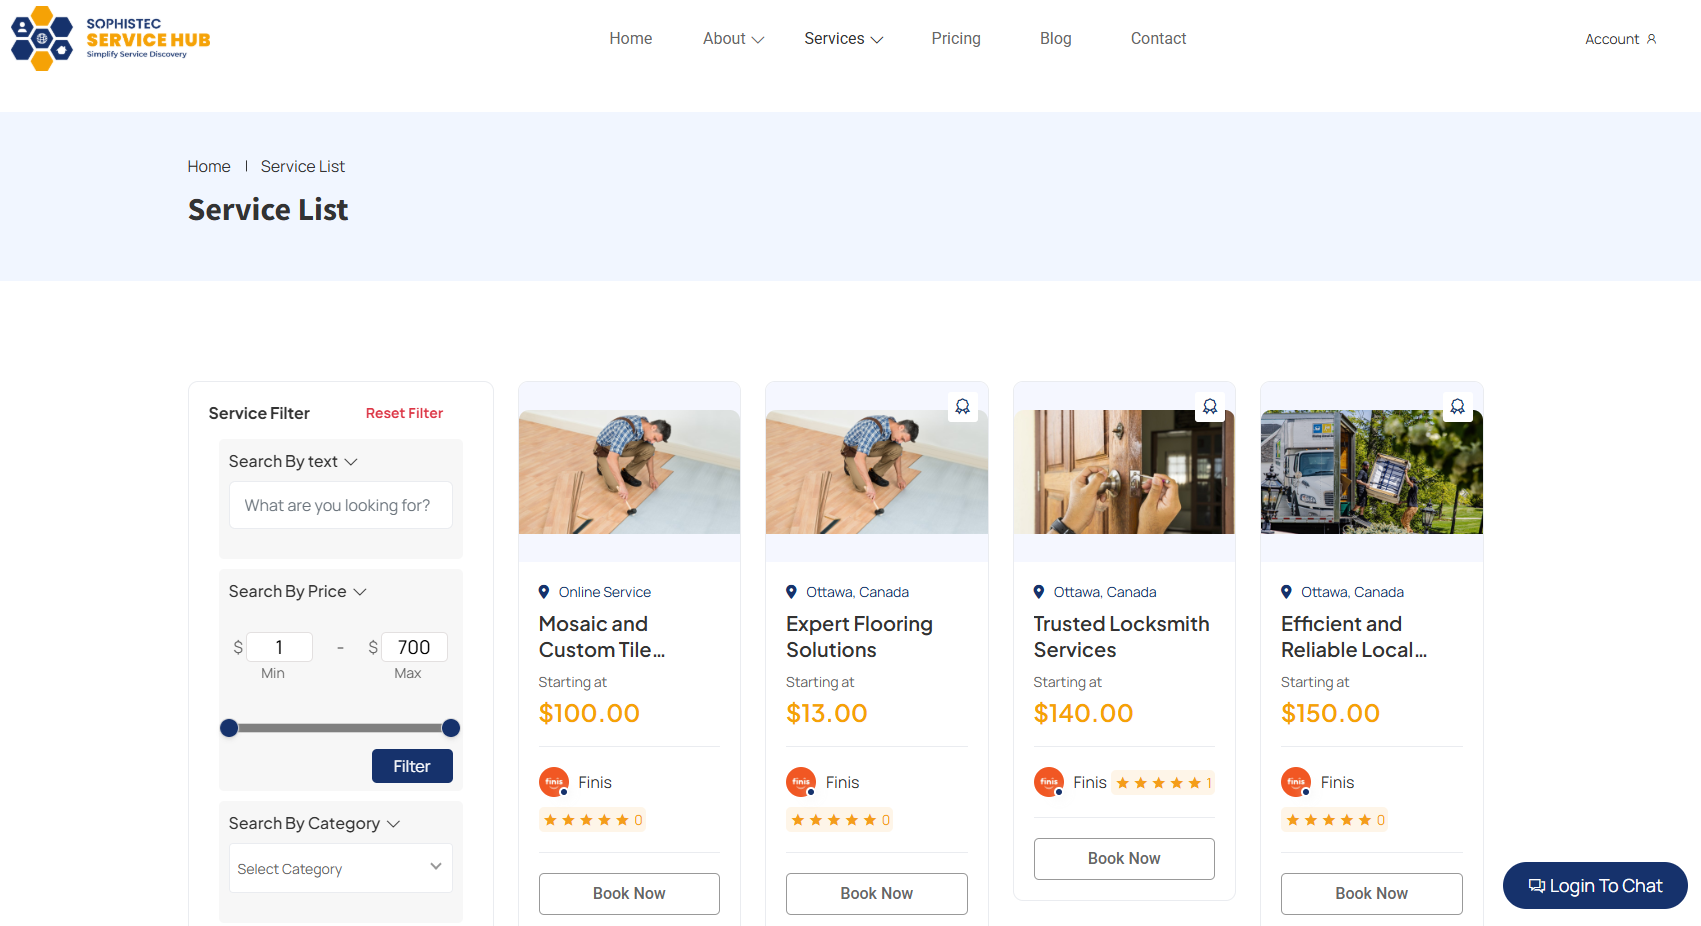Click the location pin on Efficient and Reliable Local card

(x=1289, y=591)
